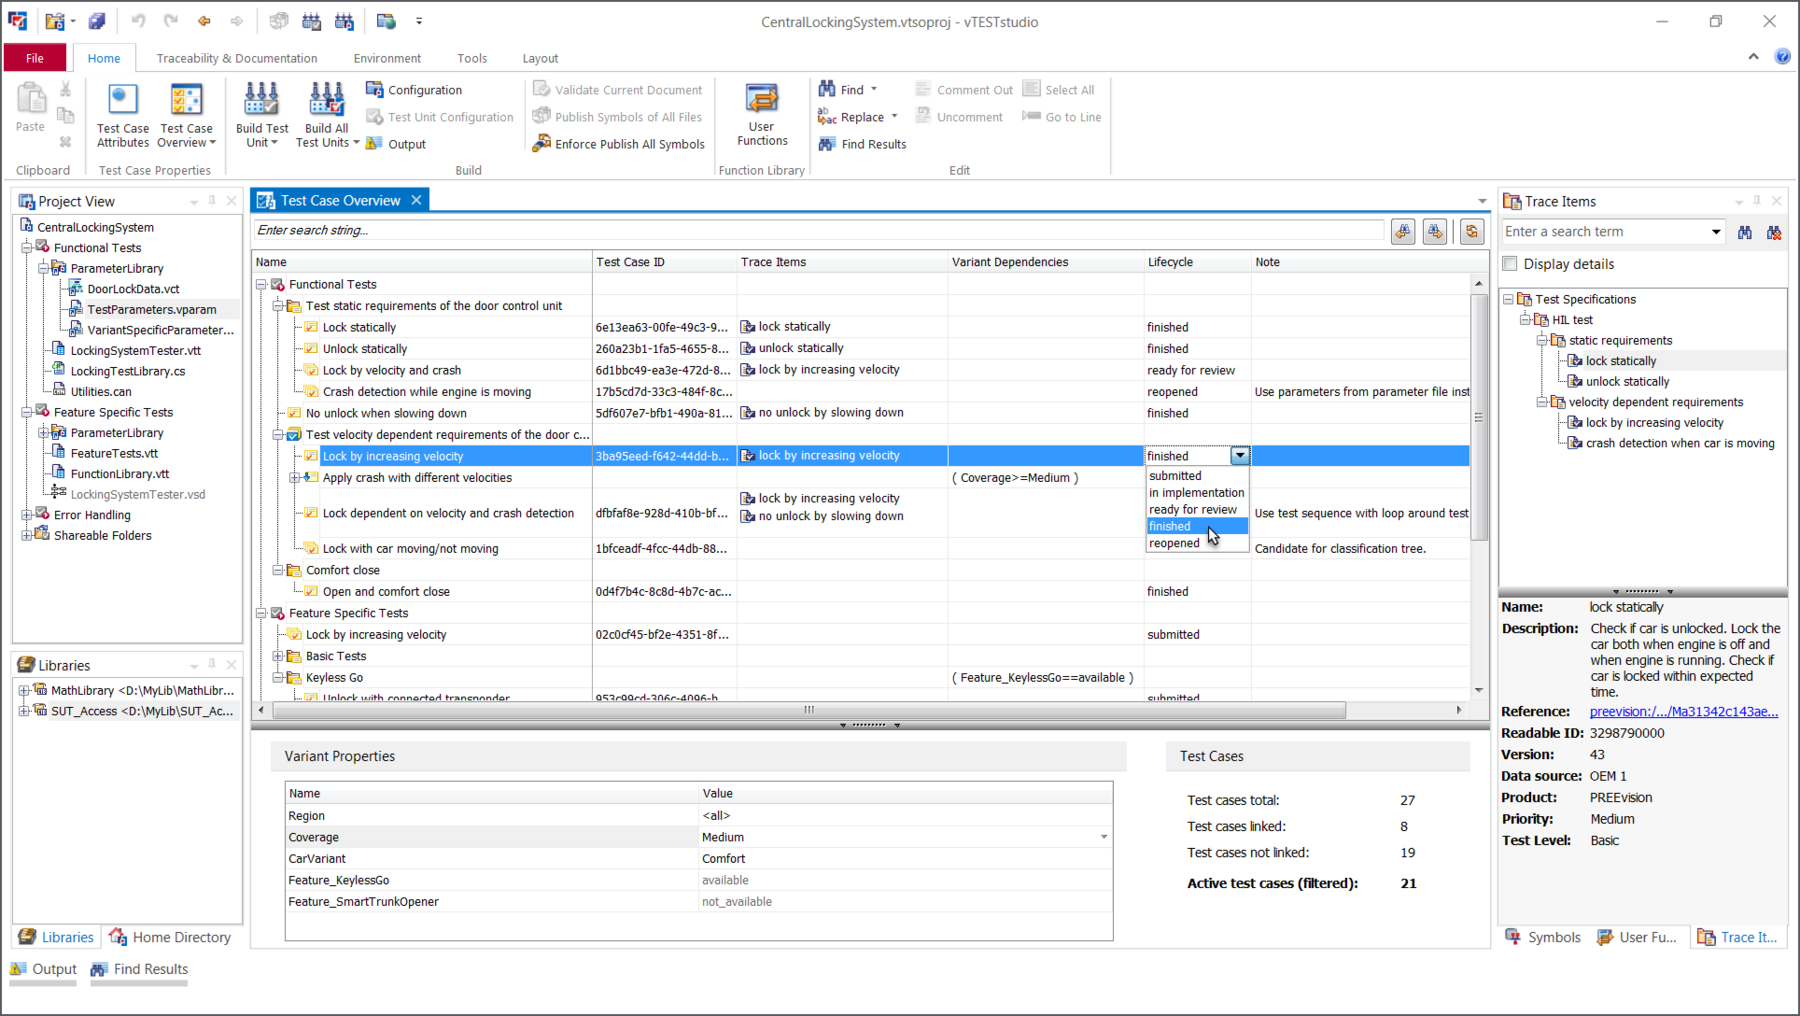Click the Select All icon
Image resolution: width=1800 pixels, height=1016 pixels.
tap(1031, 89)
